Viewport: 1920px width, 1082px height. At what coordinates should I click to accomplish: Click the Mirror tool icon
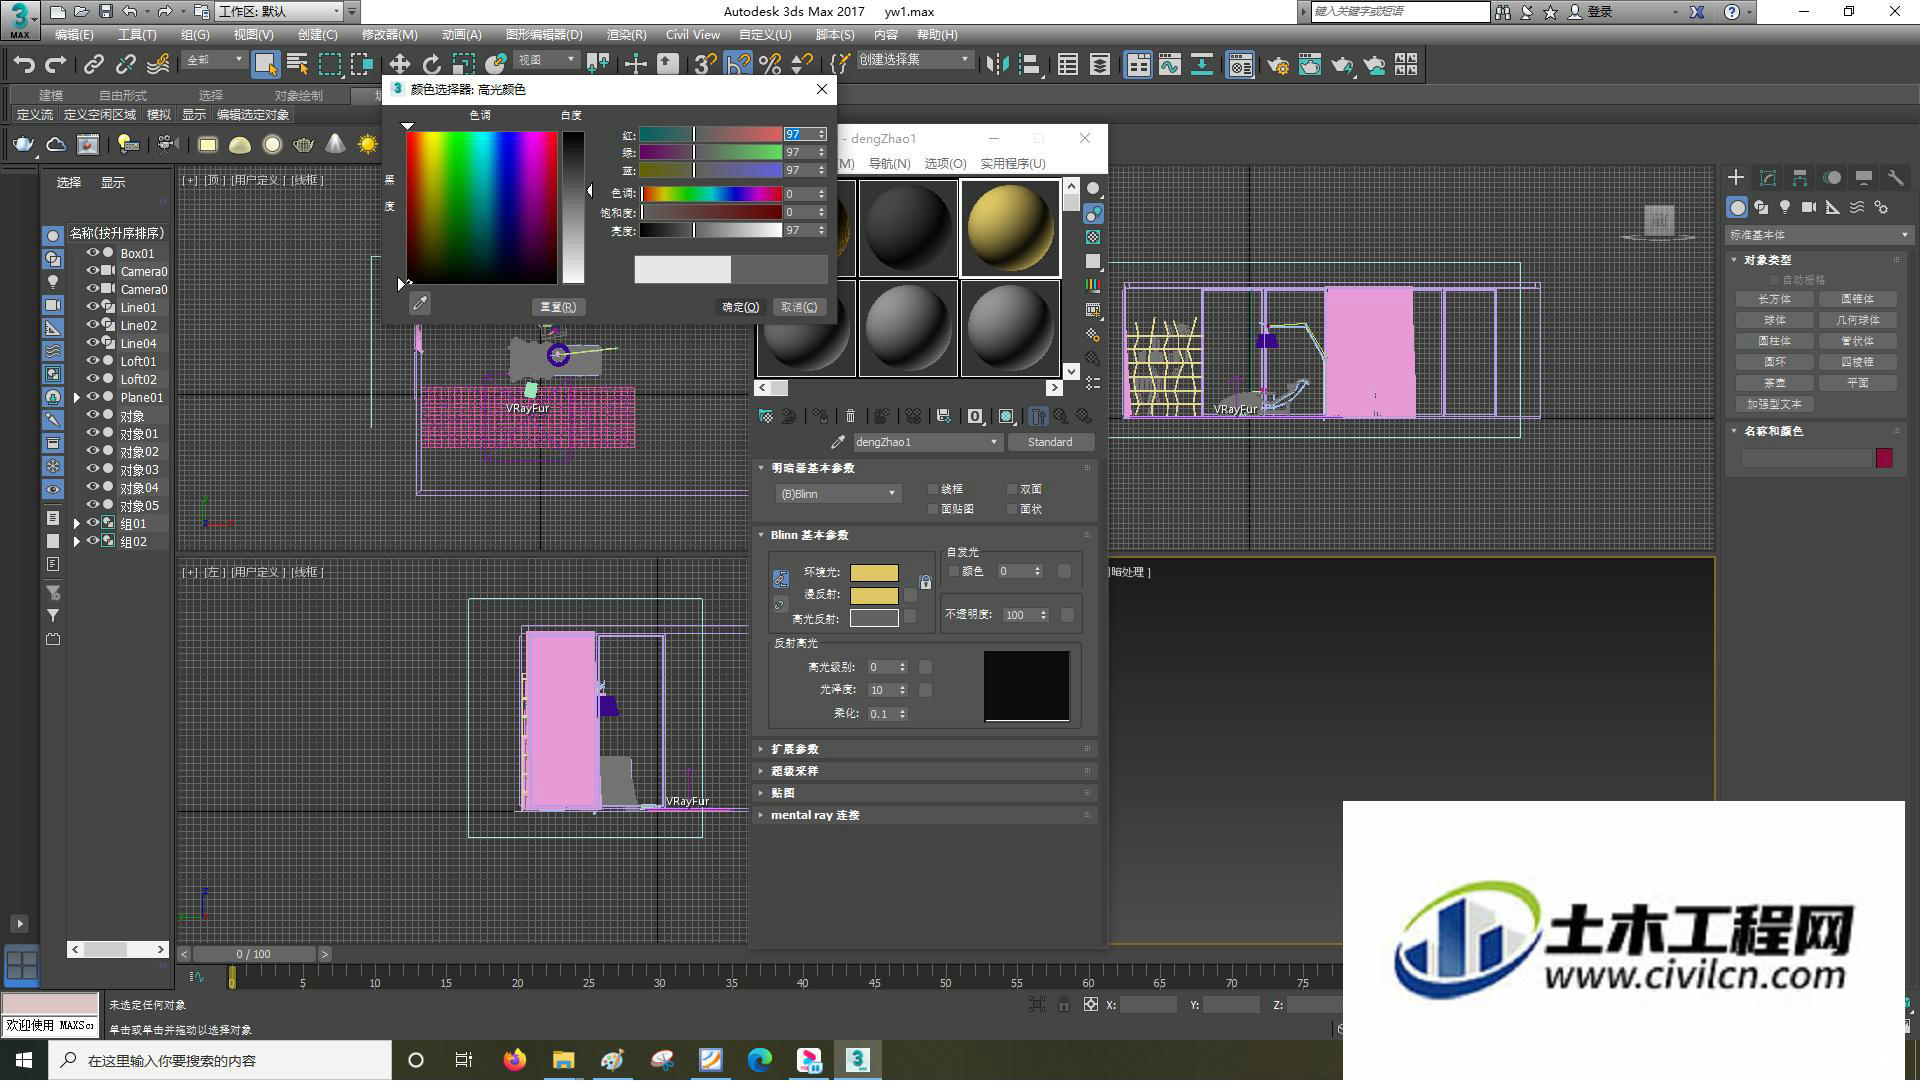pos(996,64)
